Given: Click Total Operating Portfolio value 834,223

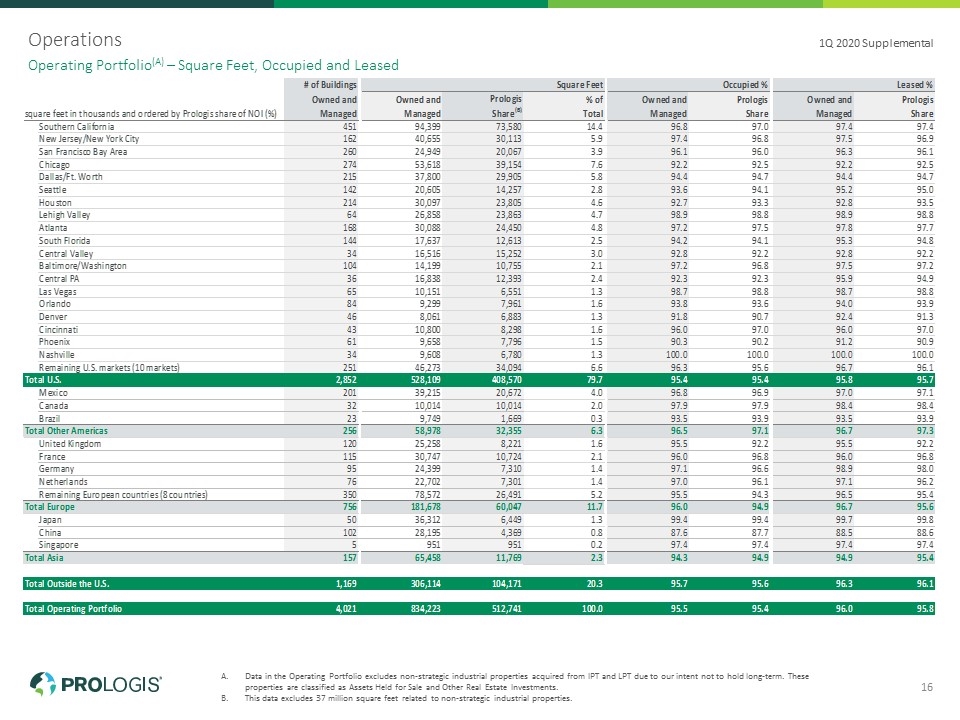Looking at the screenshot, I should pyautogui.click(x=426, y=609).
